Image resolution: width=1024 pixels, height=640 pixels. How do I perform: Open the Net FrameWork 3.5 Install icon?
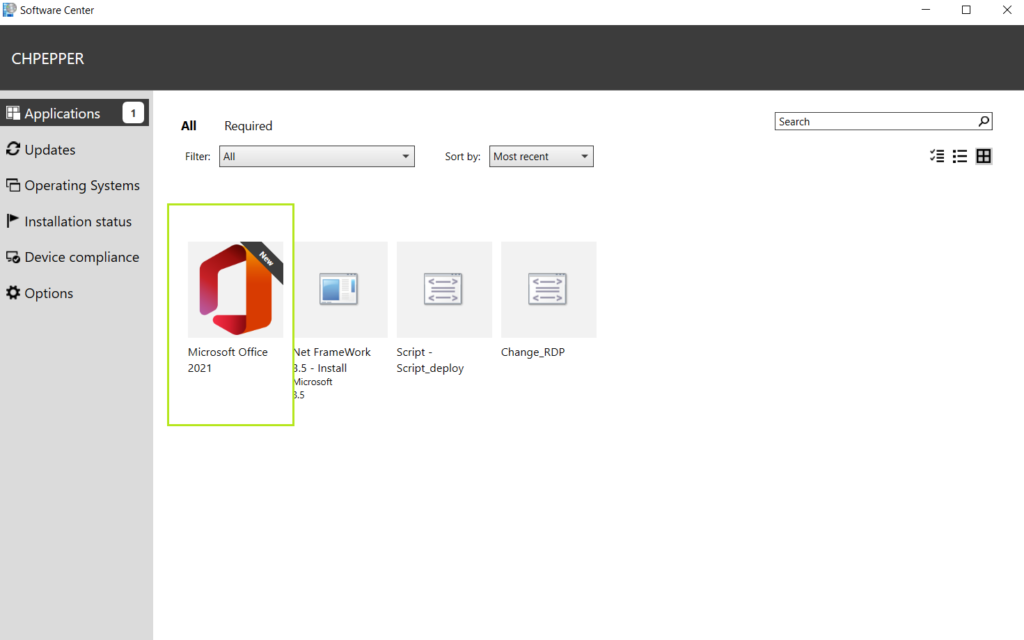pyautogui.click(x=340, y=289)
